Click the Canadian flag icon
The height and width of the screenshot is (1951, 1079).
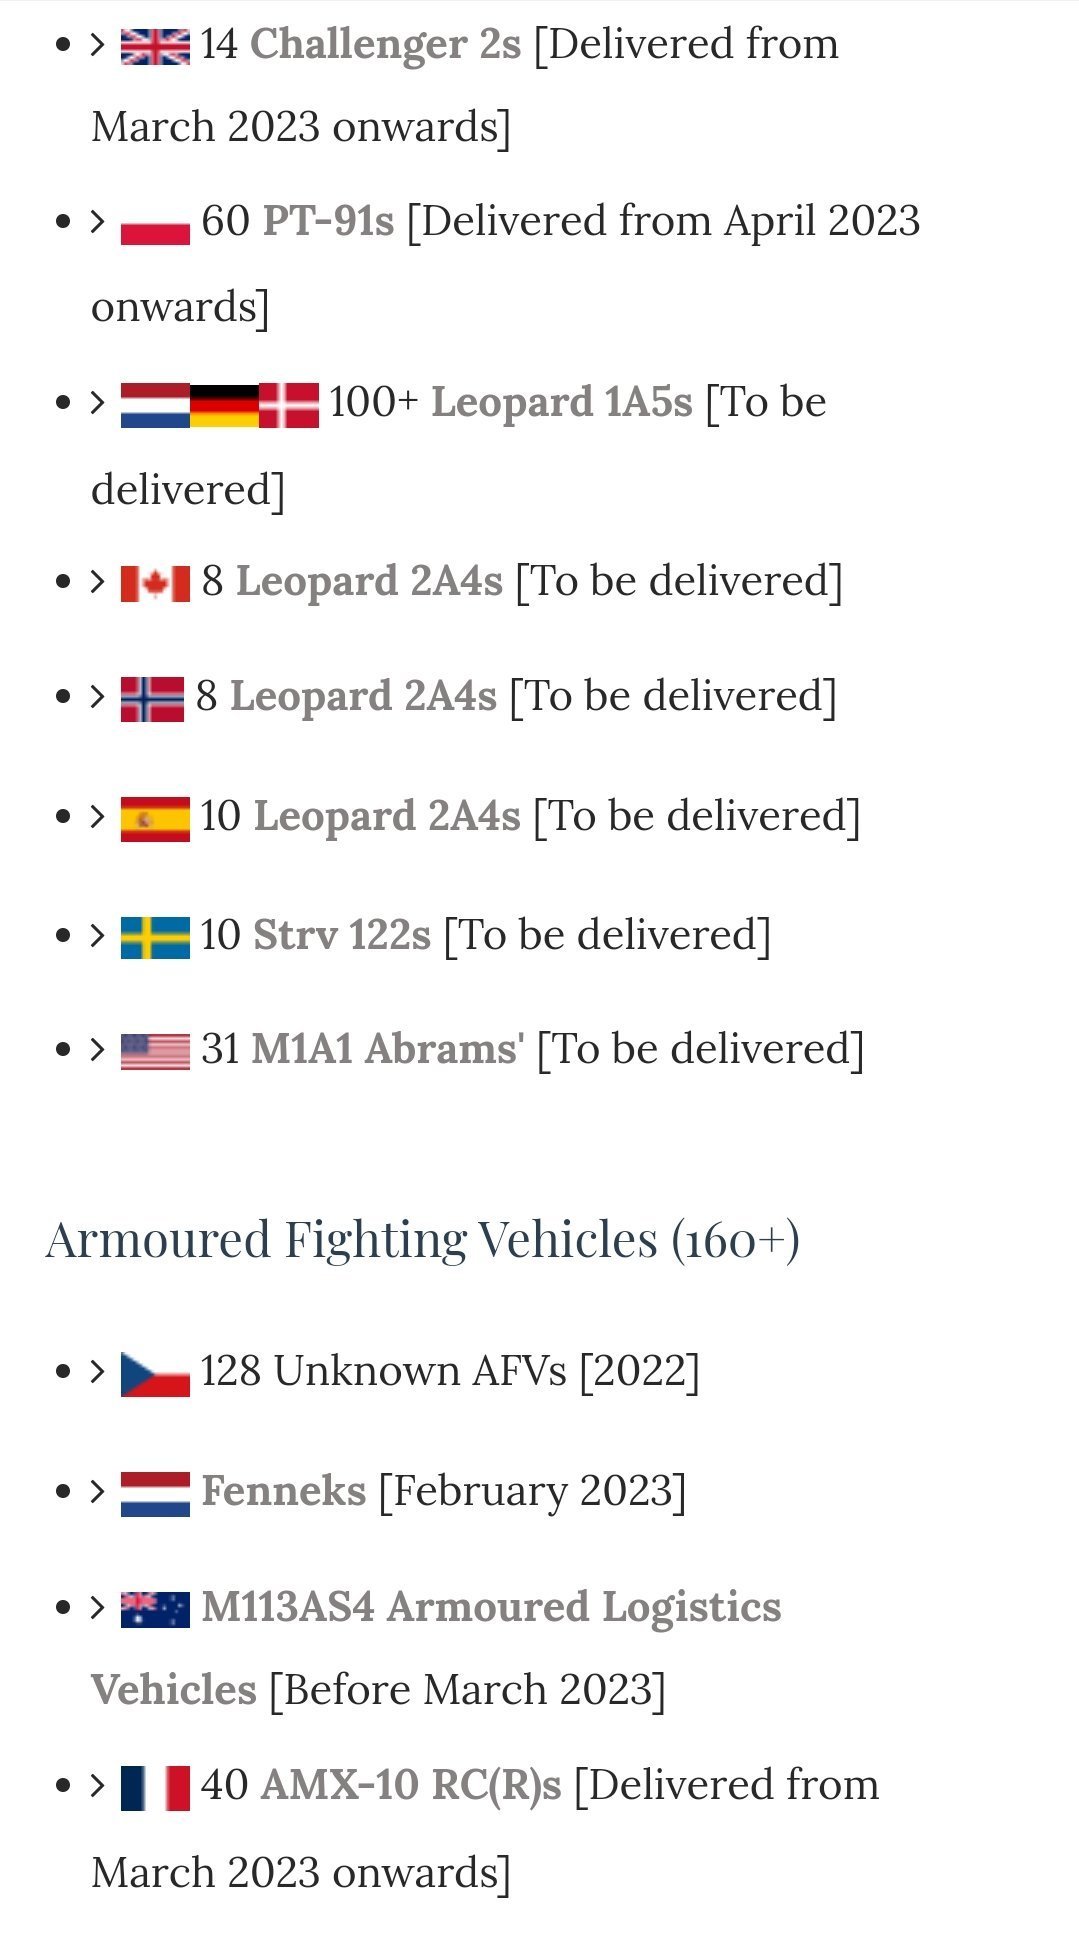155,584
